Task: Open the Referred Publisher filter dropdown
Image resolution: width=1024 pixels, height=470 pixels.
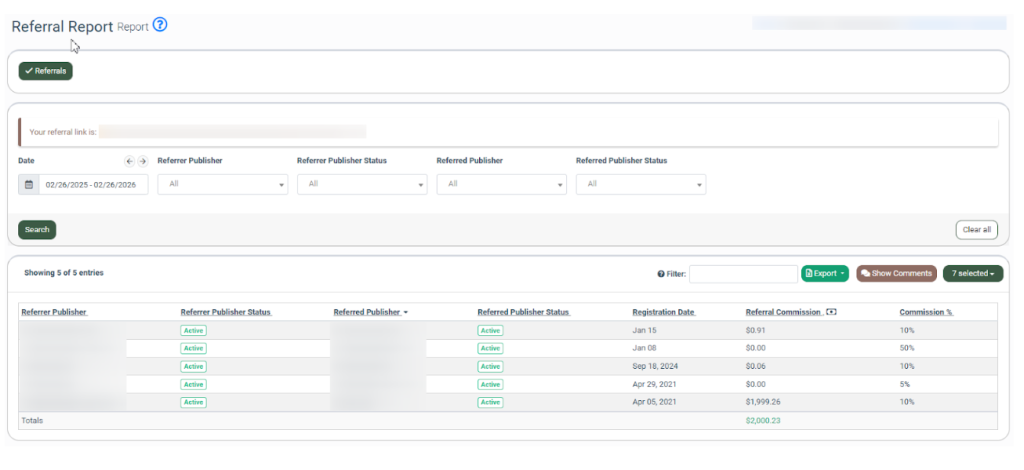Action: 501,184
